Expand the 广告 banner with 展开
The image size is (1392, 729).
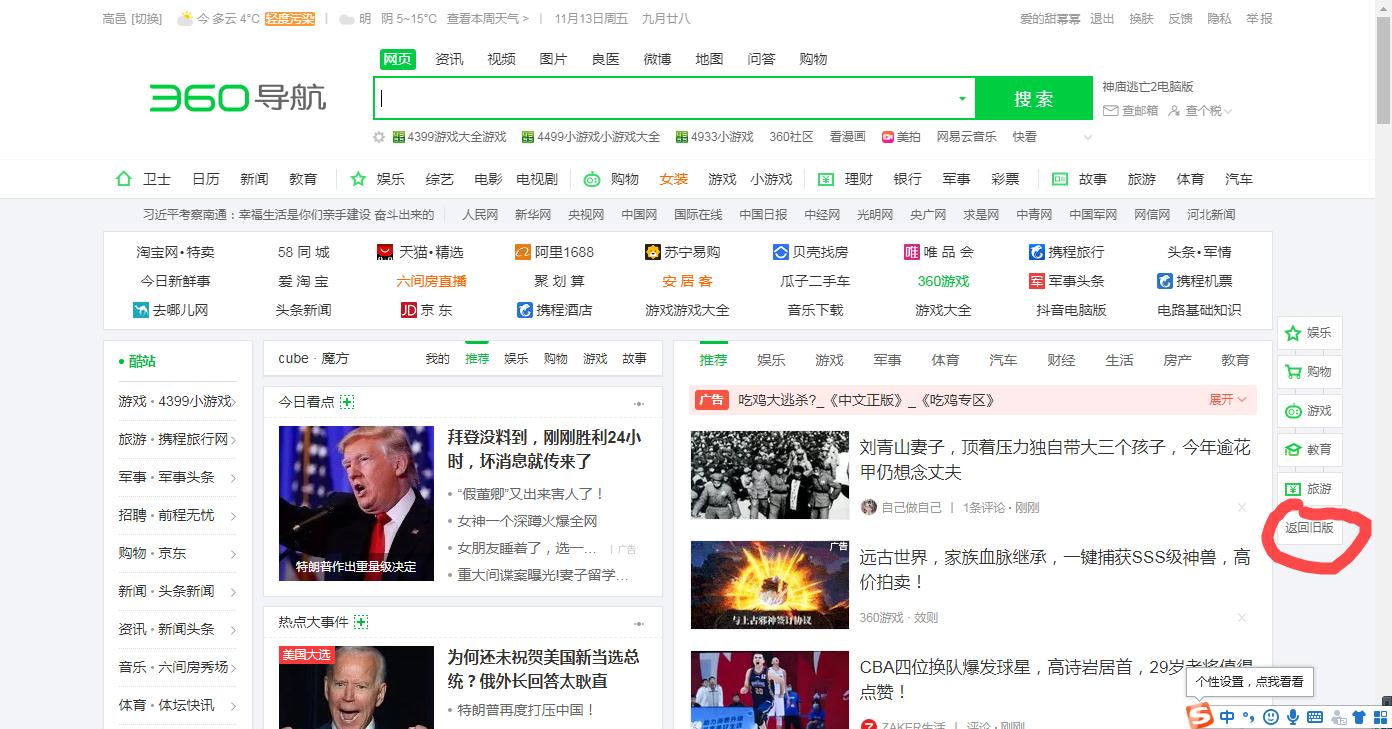[x=1228, y=400]
